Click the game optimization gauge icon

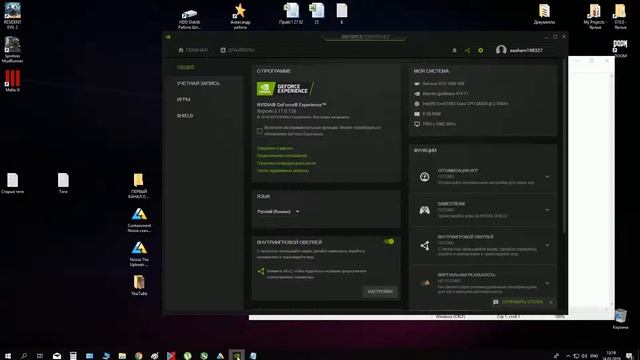pyautogui.click(x=424, y=177)
